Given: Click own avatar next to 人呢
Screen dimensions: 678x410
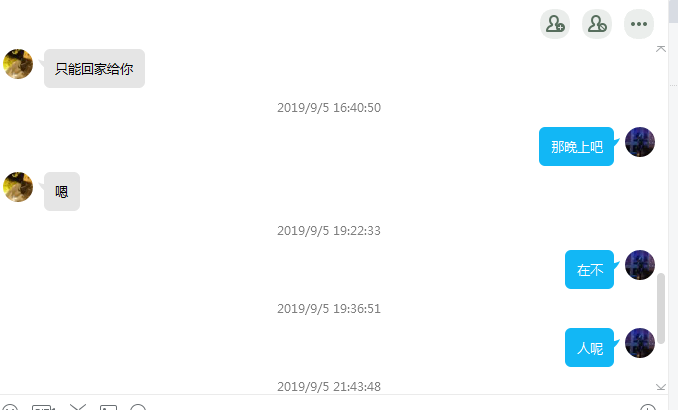Looking at the screenshot, I should pyautogui.click(x=640, y=343).
